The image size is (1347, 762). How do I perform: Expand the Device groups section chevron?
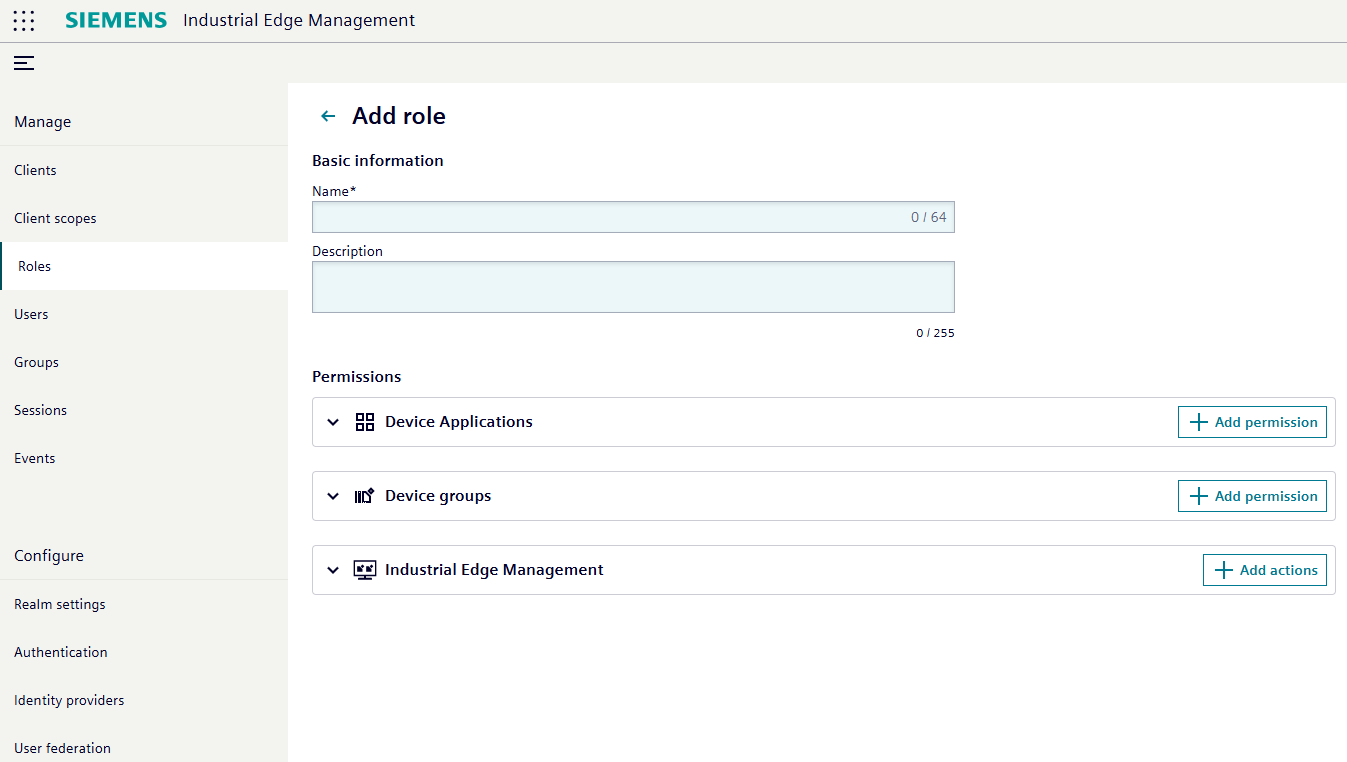pos(333,496)
